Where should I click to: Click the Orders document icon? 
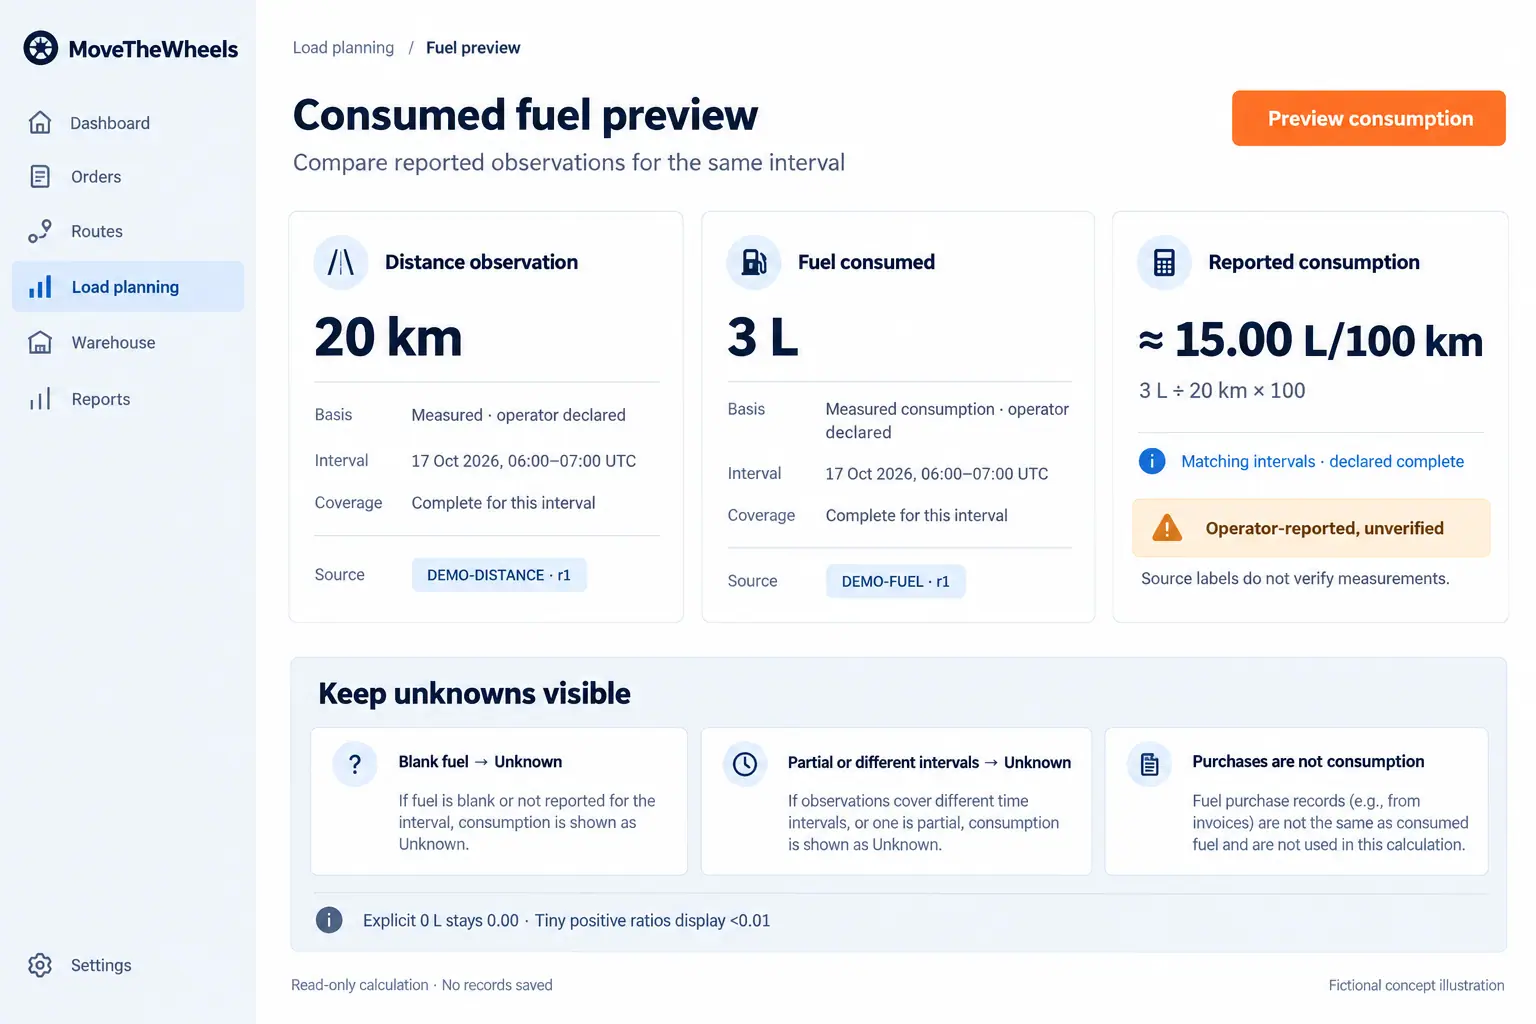(x=40, y=177)
